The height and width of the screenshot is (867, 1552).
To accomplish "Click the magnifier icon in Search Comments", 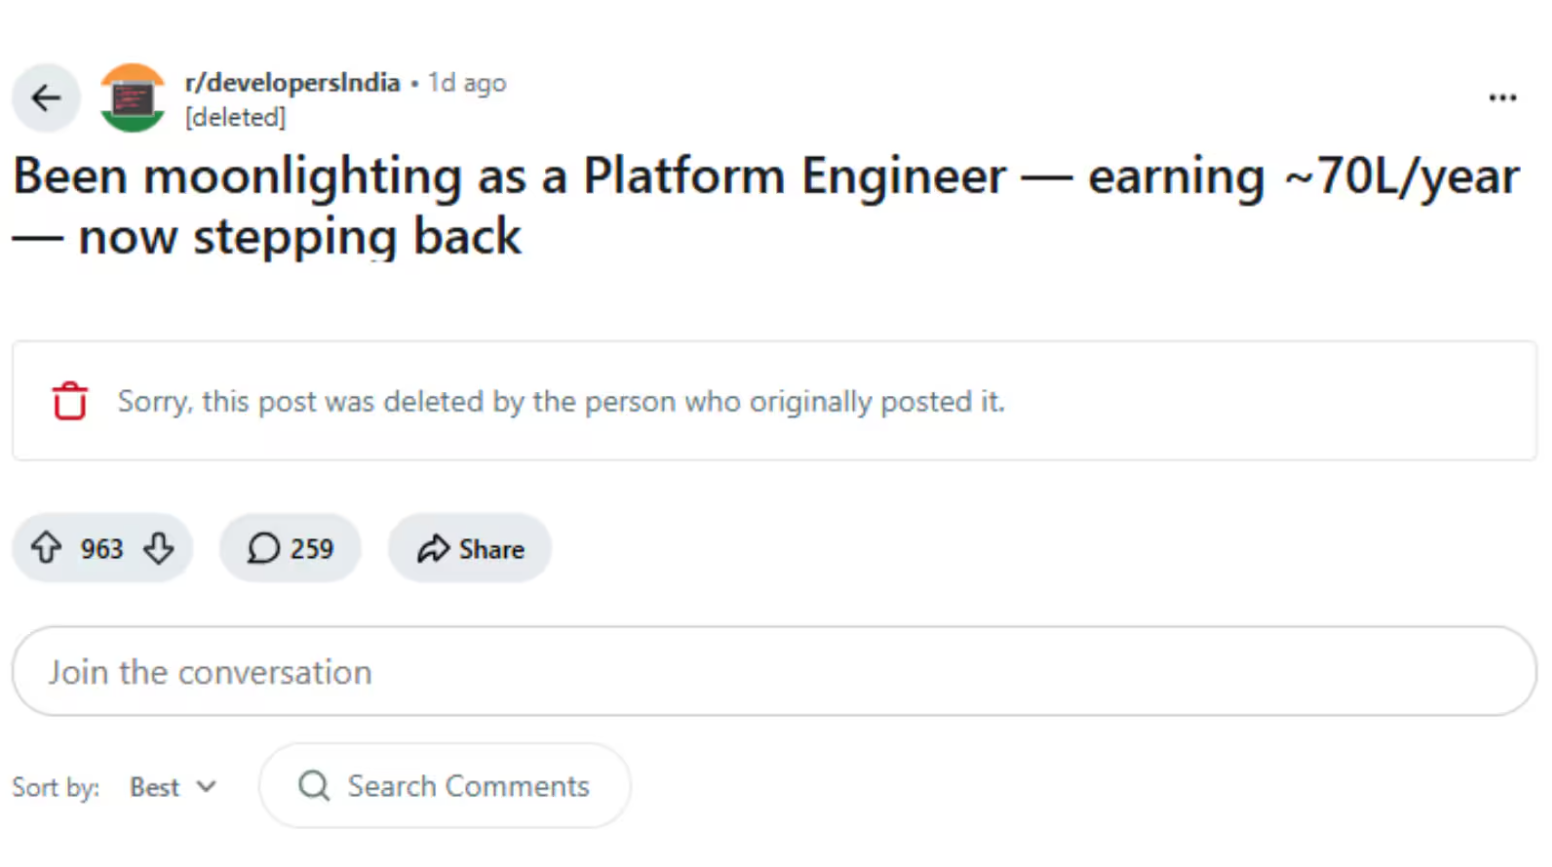I will click(x=314, y=786).
